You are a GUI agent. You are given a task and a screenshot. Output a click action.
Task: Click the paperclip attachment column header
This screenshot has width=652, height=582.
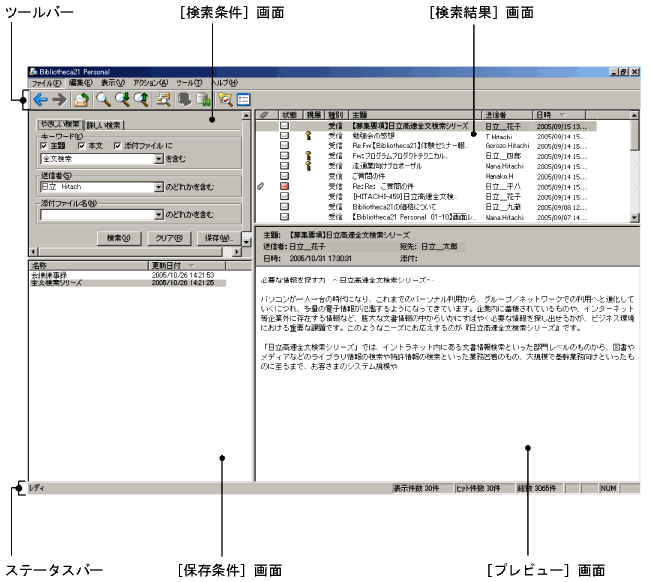pyautogui.click(x=264, y=115)
